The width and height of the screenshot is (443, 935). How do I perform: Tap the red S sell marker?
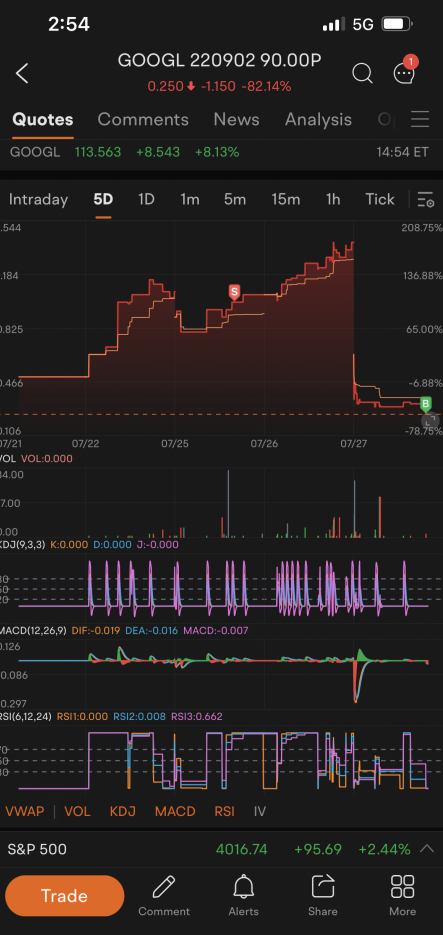pyautogui.click(x=234, y=292)
